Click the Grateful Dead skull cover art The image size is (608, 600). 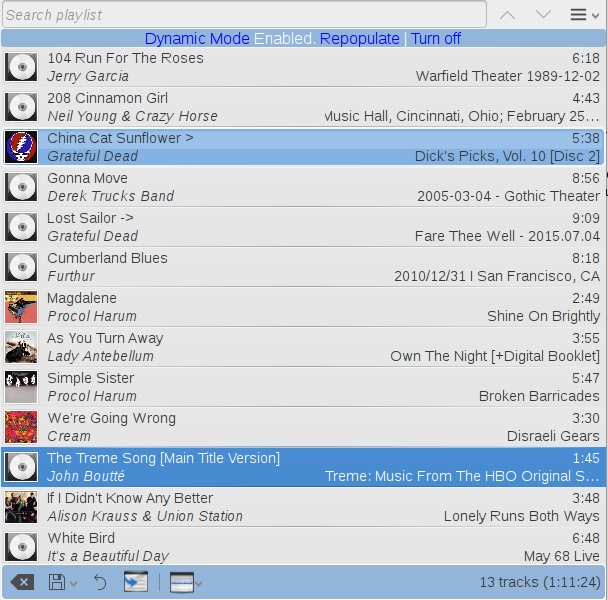pos(21,147)
